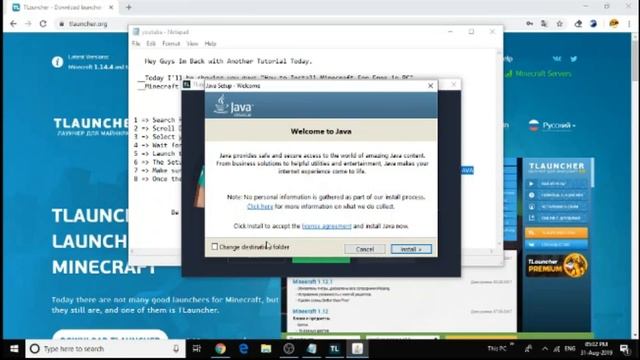640x360 pixels.
Task: Click the Twitter icon on TLauncher site
Action: point(573,59)
